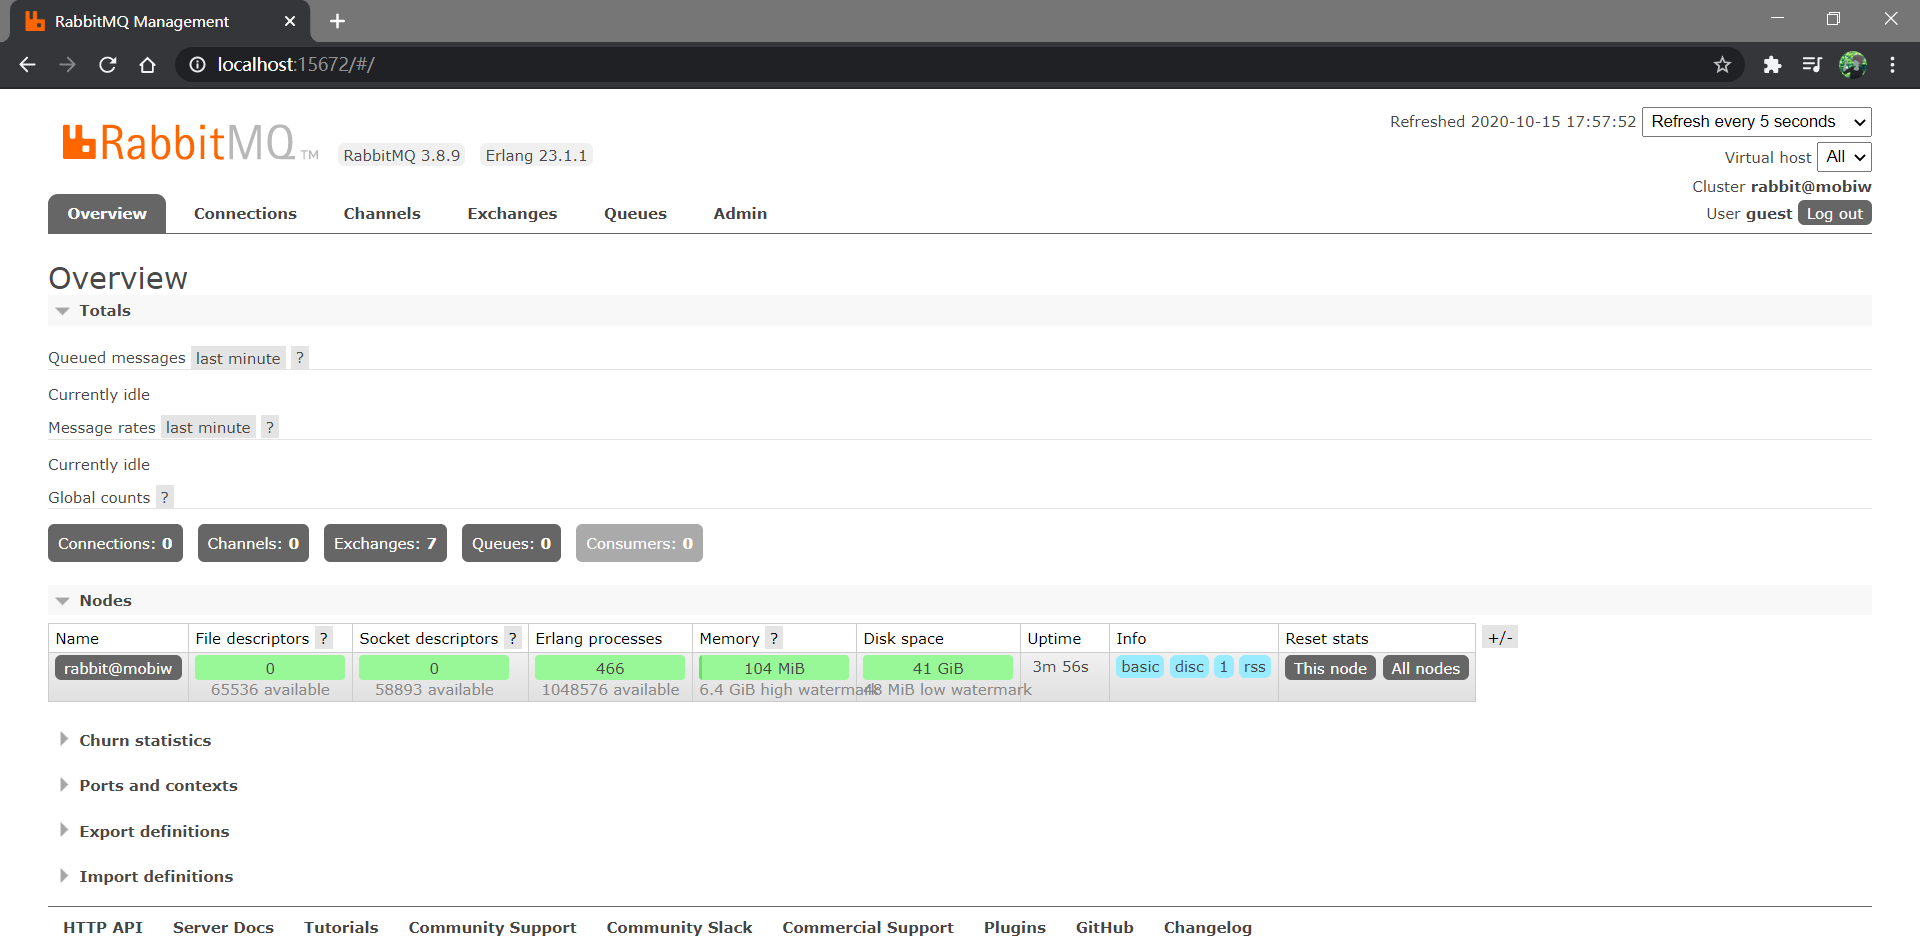The height and width of the screenshot is (948, 1920).
Task: Open the Tutorials footer link
Action: point(341,928)
